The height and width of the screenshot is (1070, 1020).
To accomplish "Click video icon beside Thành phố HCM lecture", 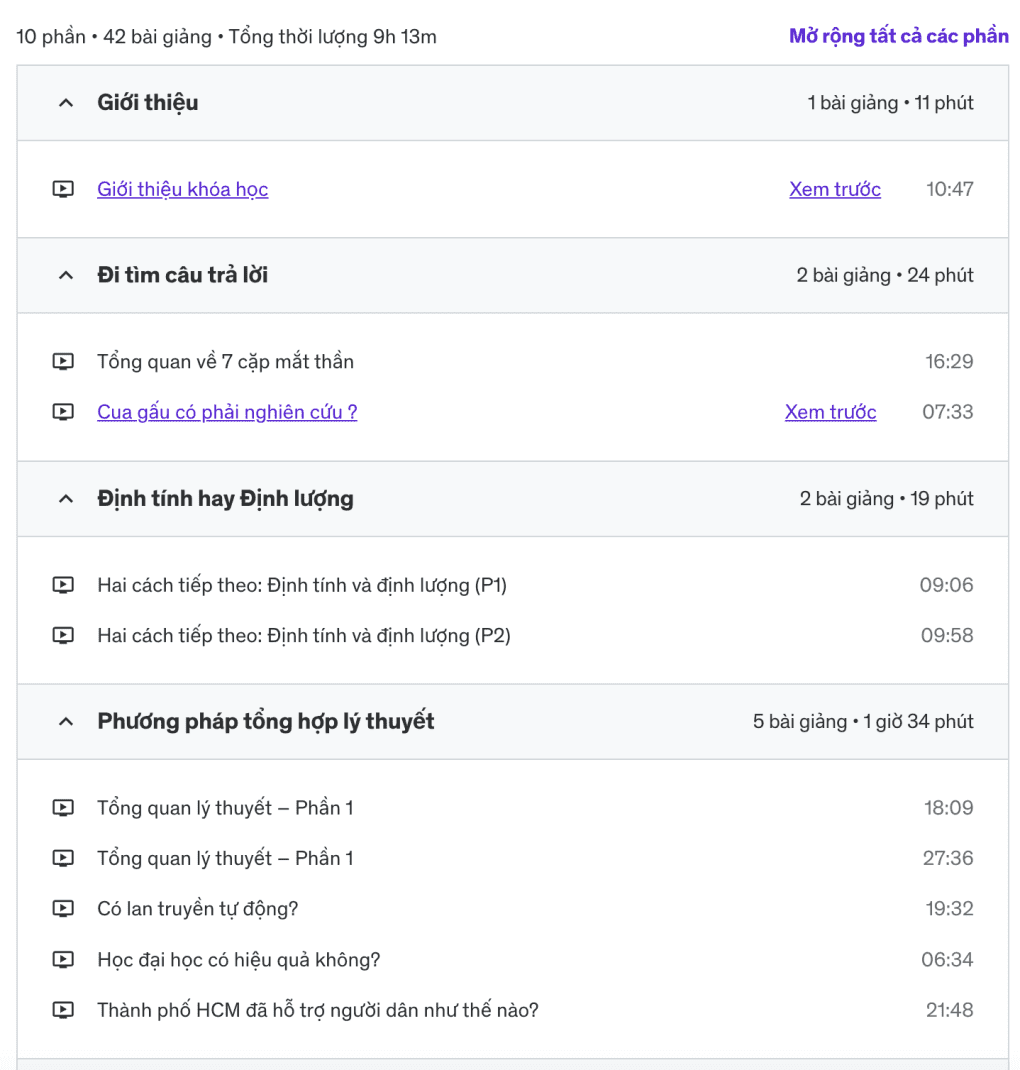I will click(63, 1010).
